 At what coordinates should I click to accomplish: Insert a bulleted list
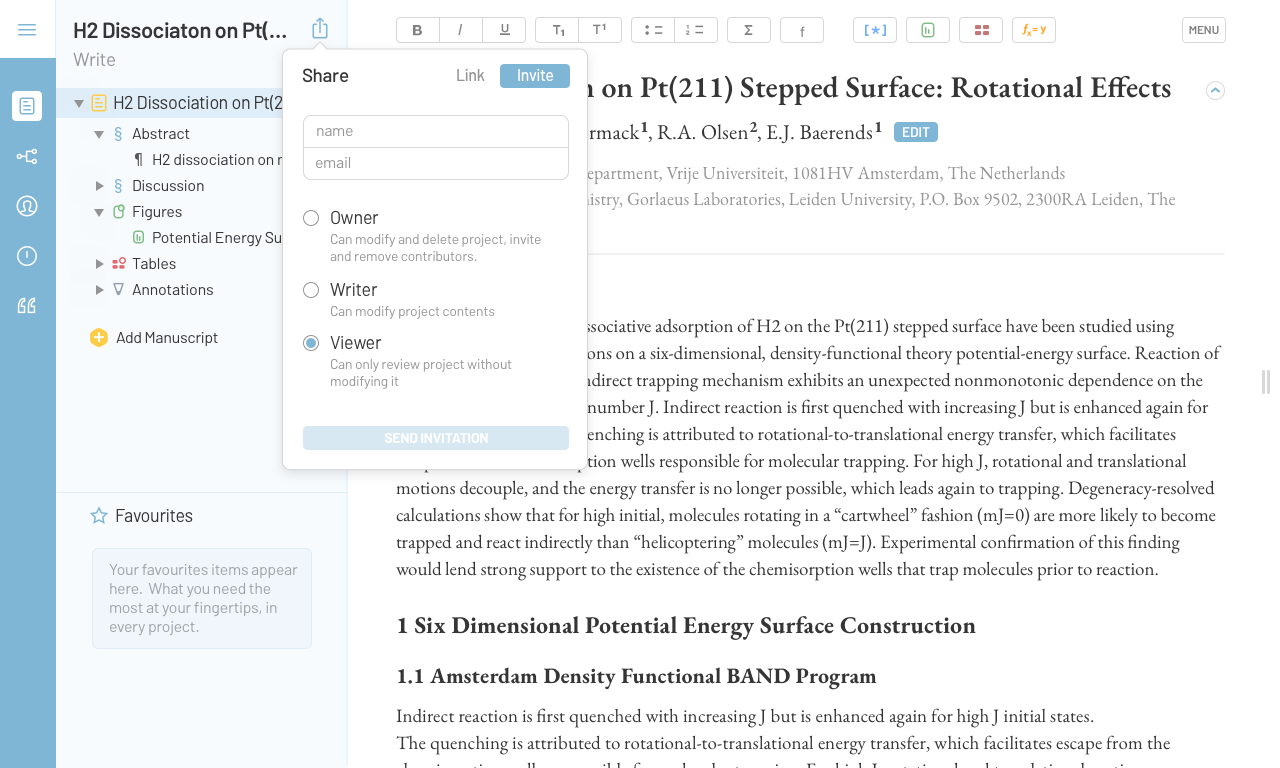click(653, 30)
